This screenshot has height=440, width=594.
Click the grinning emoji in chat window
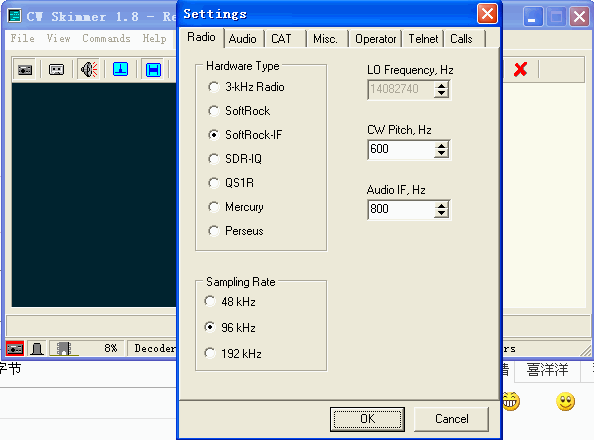(511, 401)
